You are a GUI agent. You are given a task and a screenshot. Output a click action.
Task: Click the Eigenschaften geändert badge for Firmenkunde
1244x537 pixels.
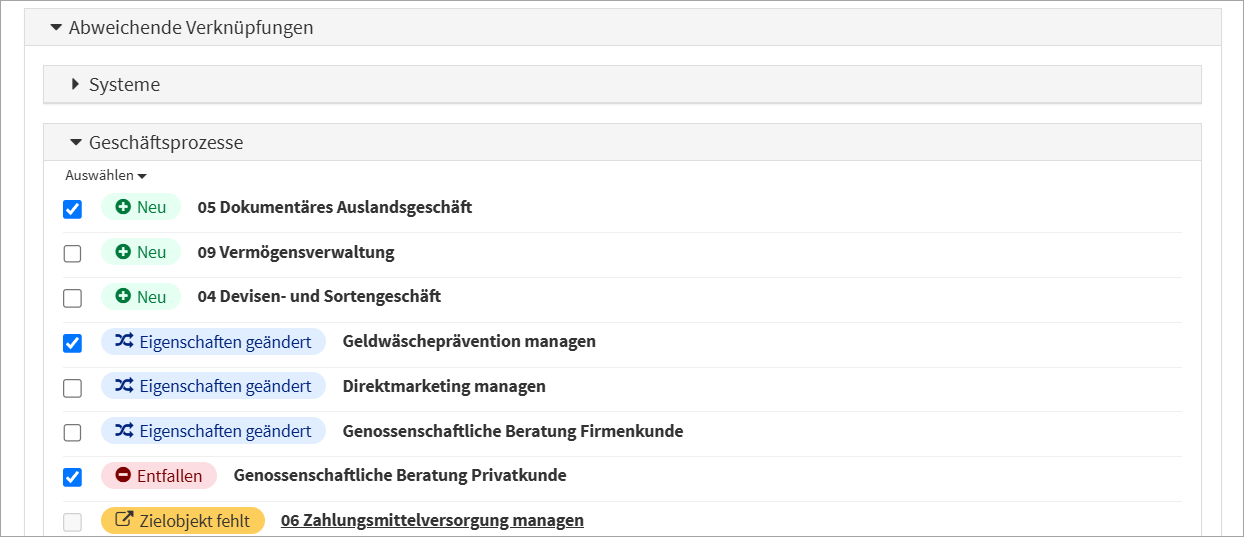(213, 431)
